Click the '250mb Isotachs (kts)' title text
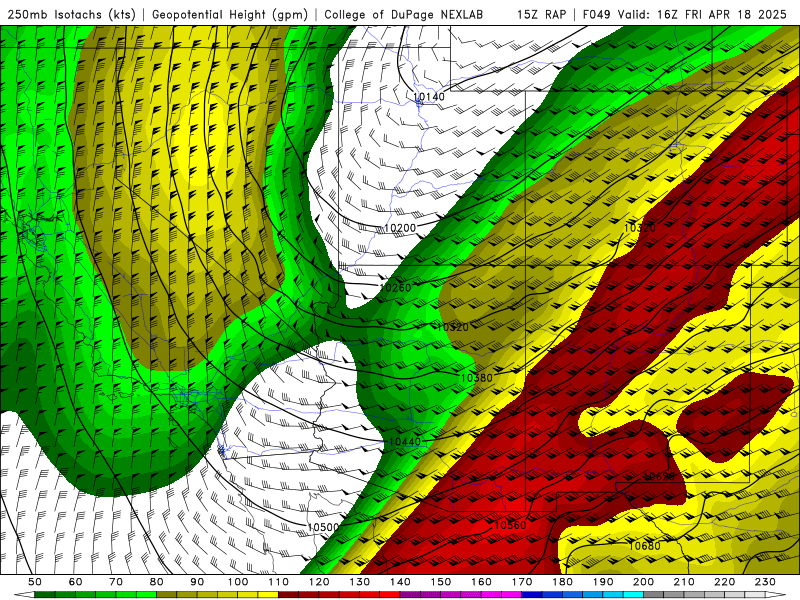 (71, 14)
